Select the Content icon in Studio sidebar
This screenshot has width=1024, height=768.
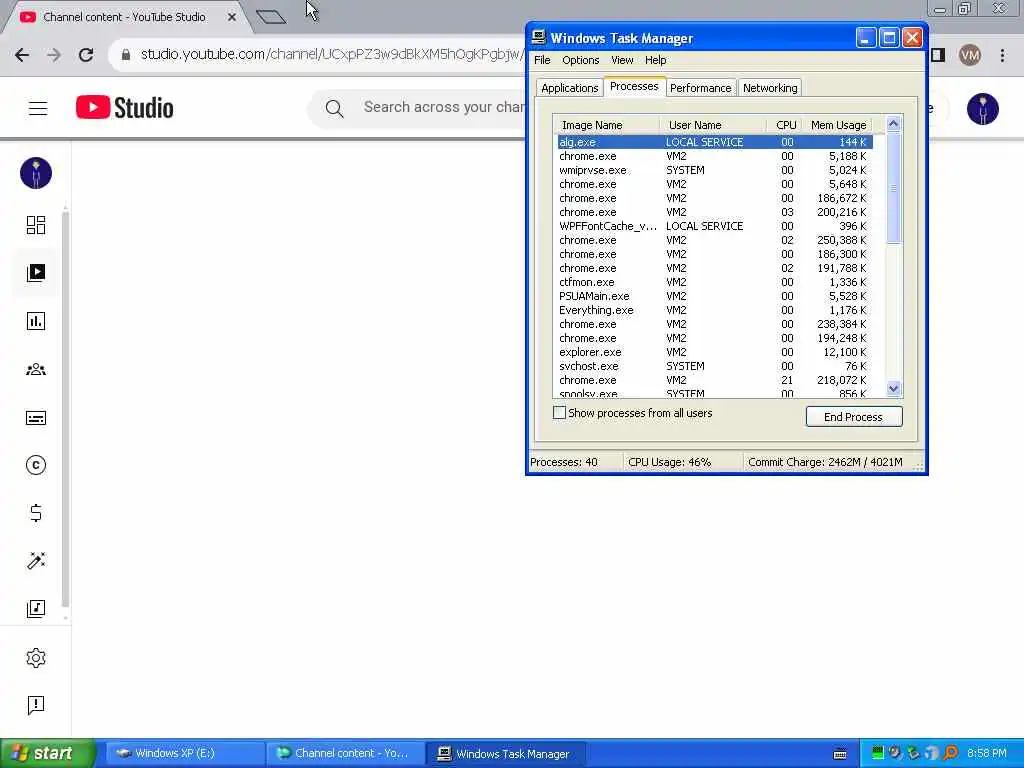pos(36,272)
